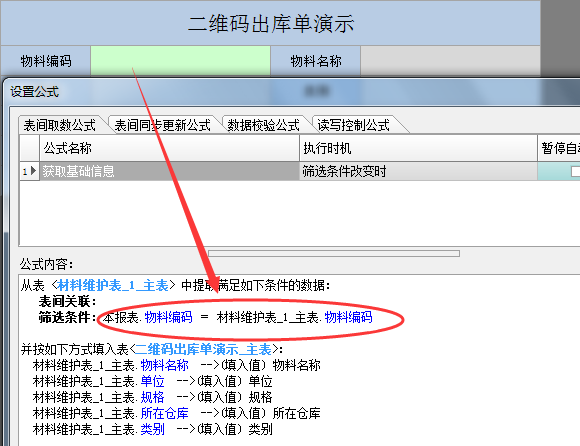This screenshot has height=446, width=580.
Task: Click the 物料编码 label cell in the sheet
Action: [x=46, y=61]
